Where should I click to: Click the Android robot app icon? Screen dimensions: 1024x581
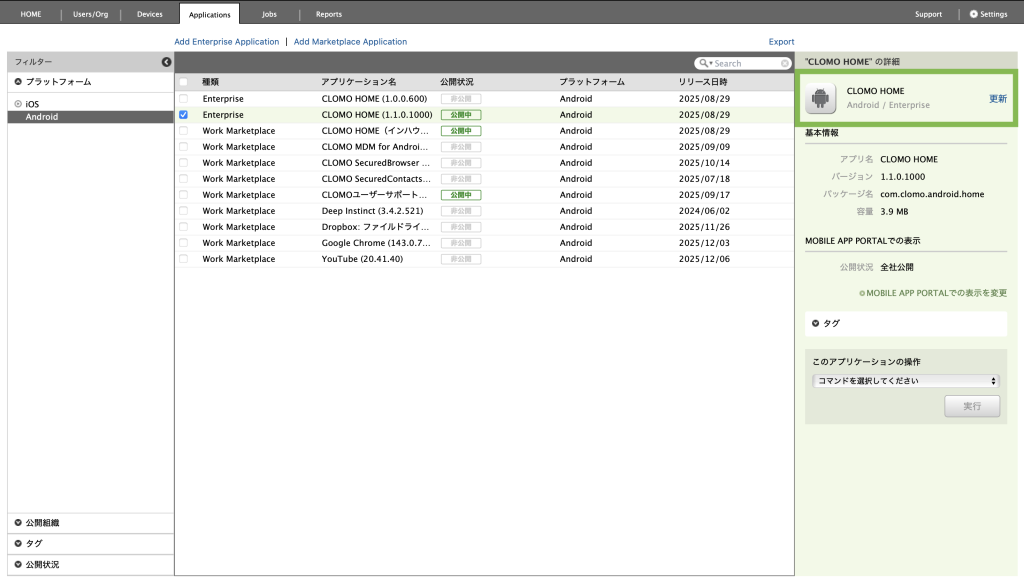click(821, 98)
